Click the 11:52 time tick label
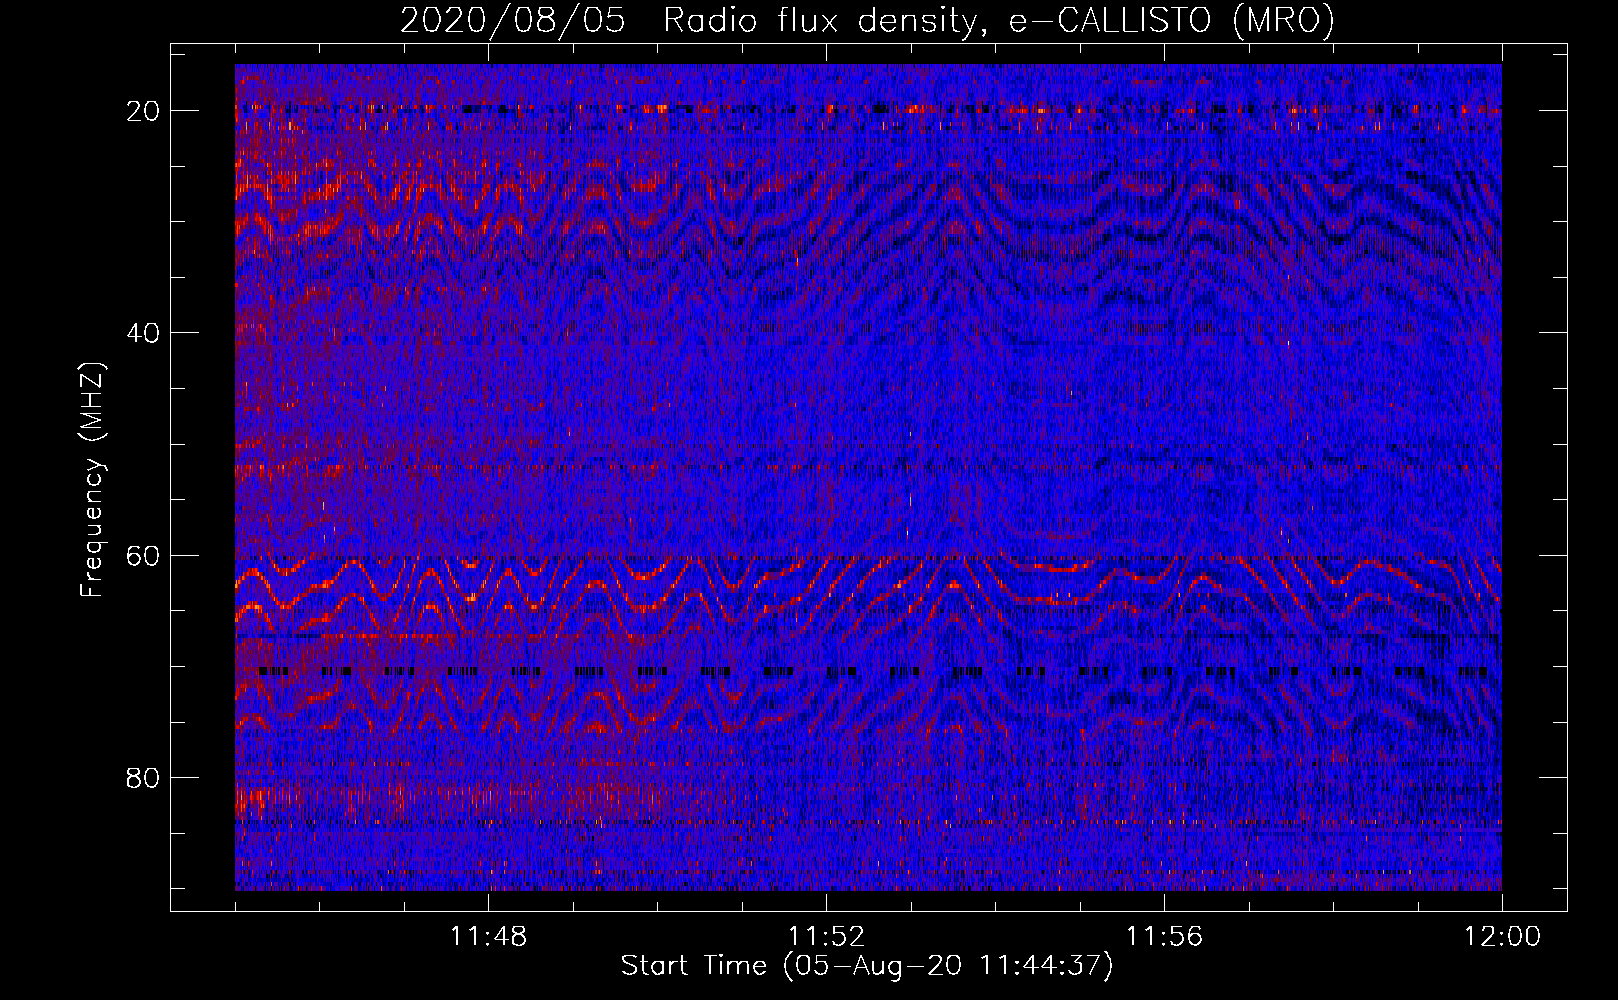Screen dimensions: 1618x1000 (826, 937)
